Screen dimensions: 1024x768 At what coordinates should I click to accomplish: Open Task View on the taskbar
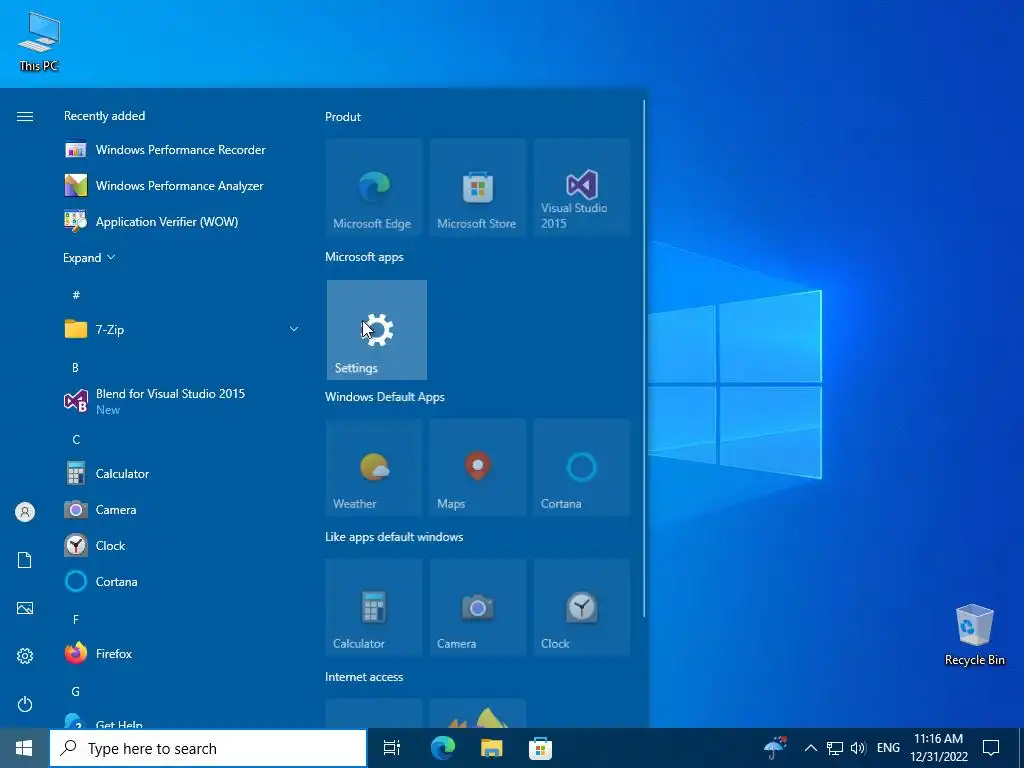tap(392, 748)
